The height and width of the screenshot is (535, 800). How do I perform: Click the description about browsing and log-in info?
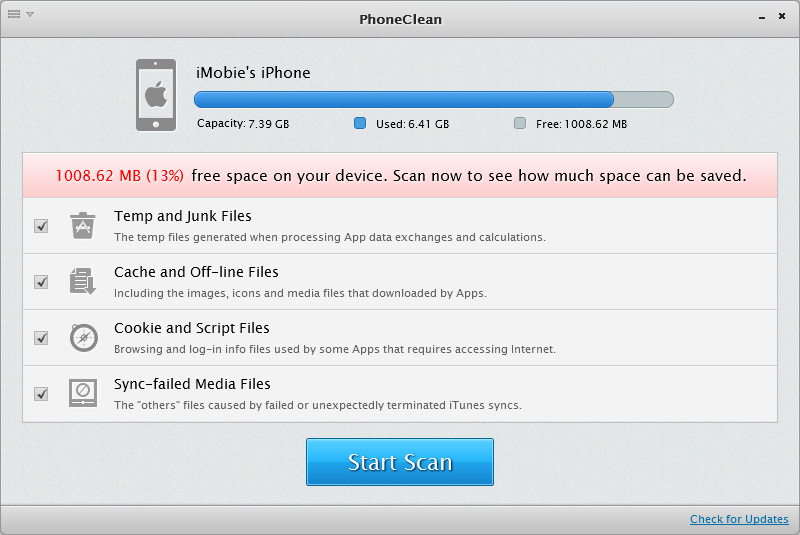[x=335, y=349]
